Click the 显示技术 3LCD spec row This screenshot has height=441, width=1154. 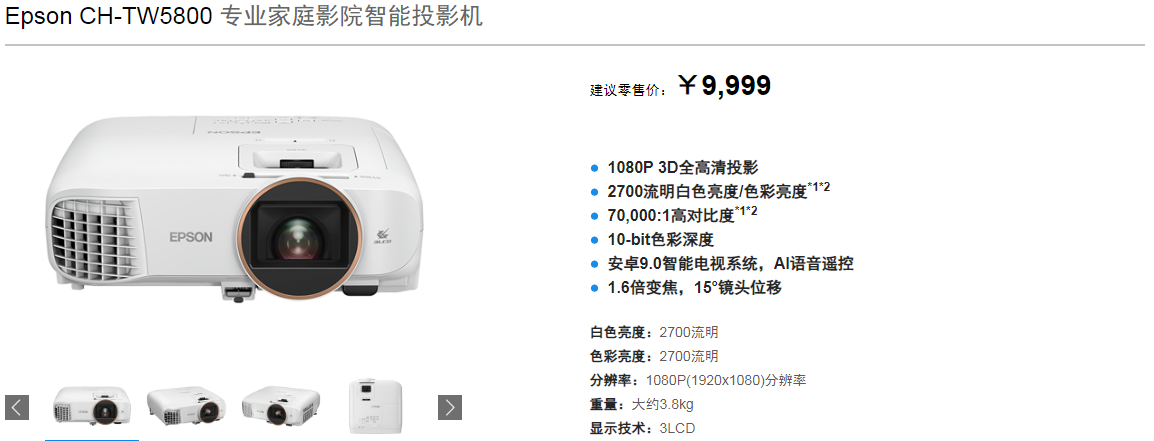tap(643, 428)
